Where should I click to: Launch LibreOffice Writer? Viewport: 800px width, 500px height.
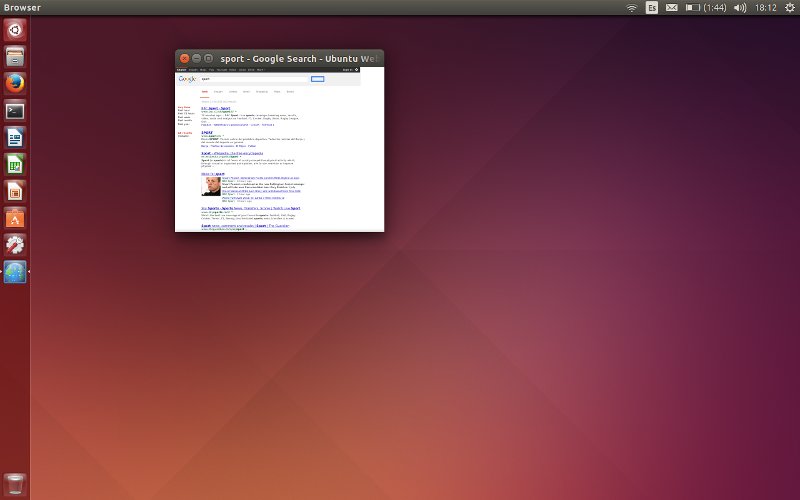(15, 137)
